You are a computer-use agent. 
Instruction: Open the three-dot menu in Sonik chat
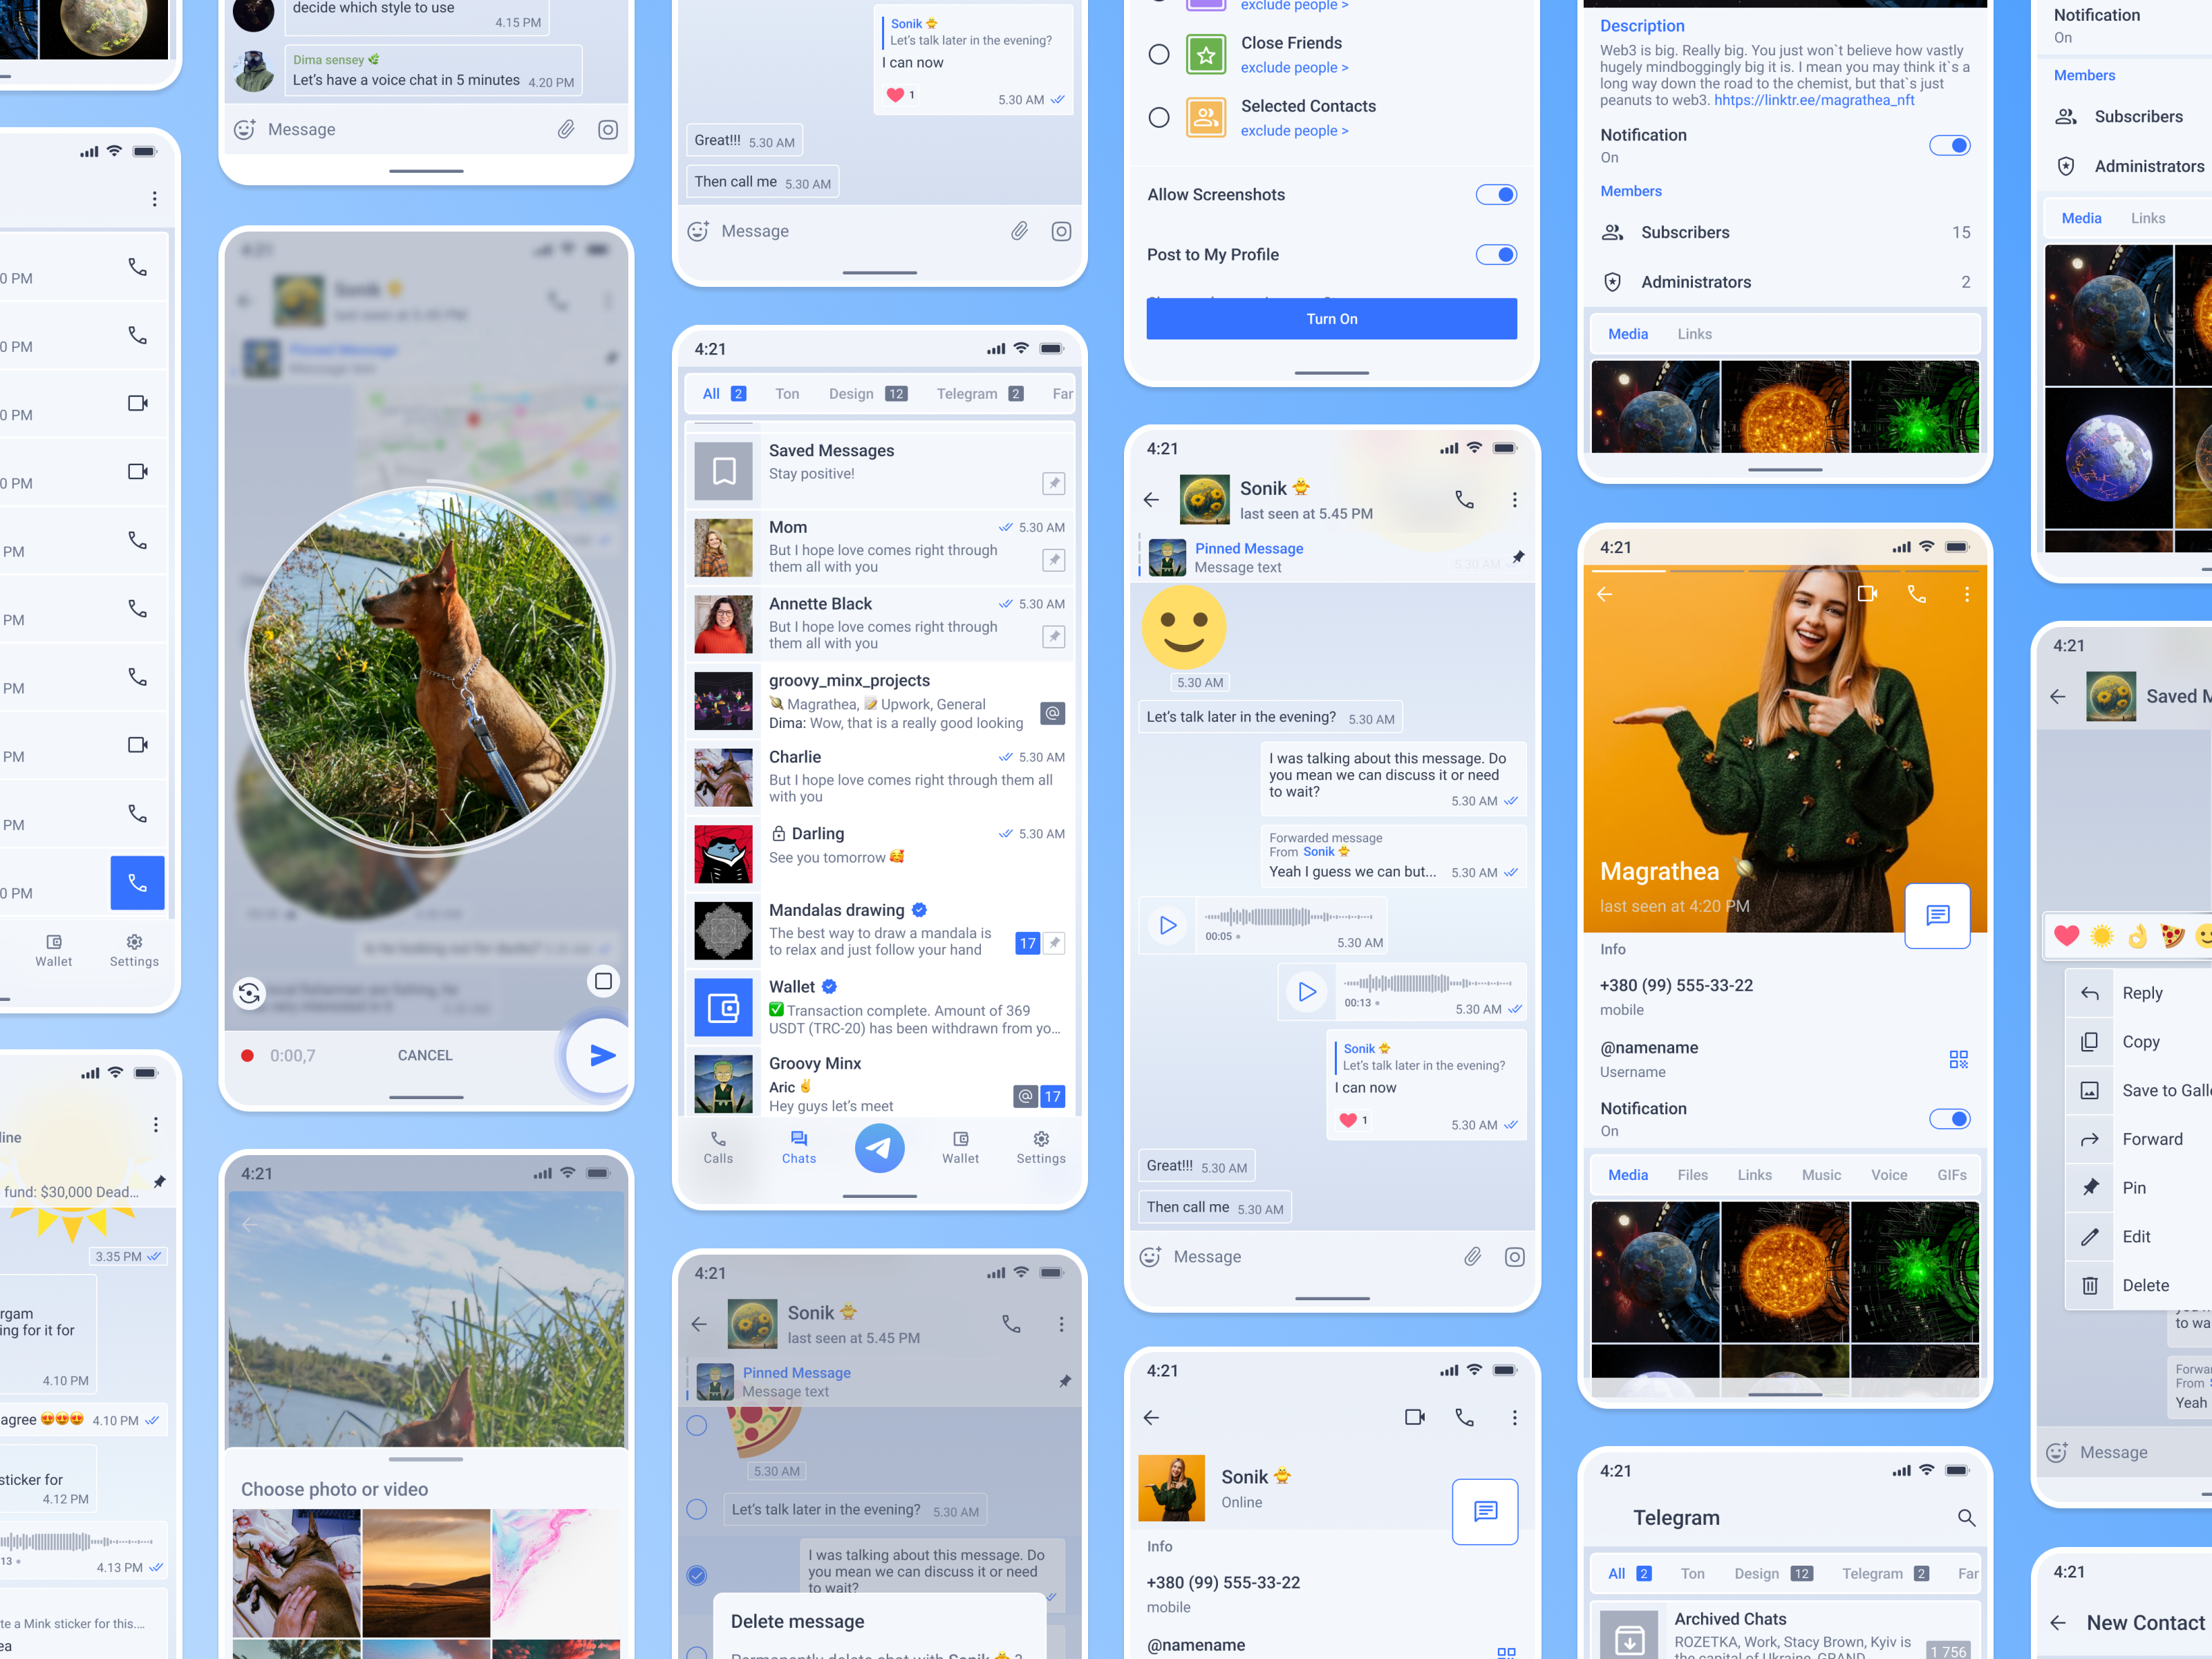[1515, 499]
